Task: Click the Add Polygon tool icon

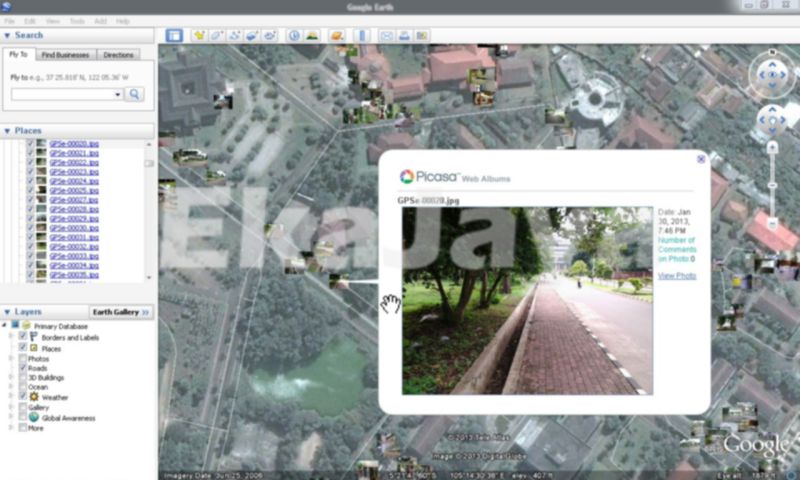Action: (217, 35)
